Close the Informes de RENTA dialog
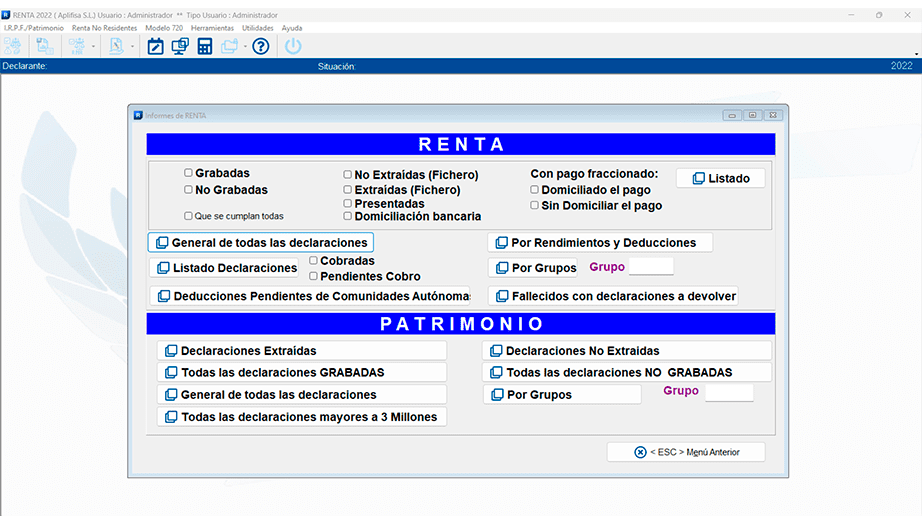Viewport: 922px width, 524px height. tap(773, 115)
